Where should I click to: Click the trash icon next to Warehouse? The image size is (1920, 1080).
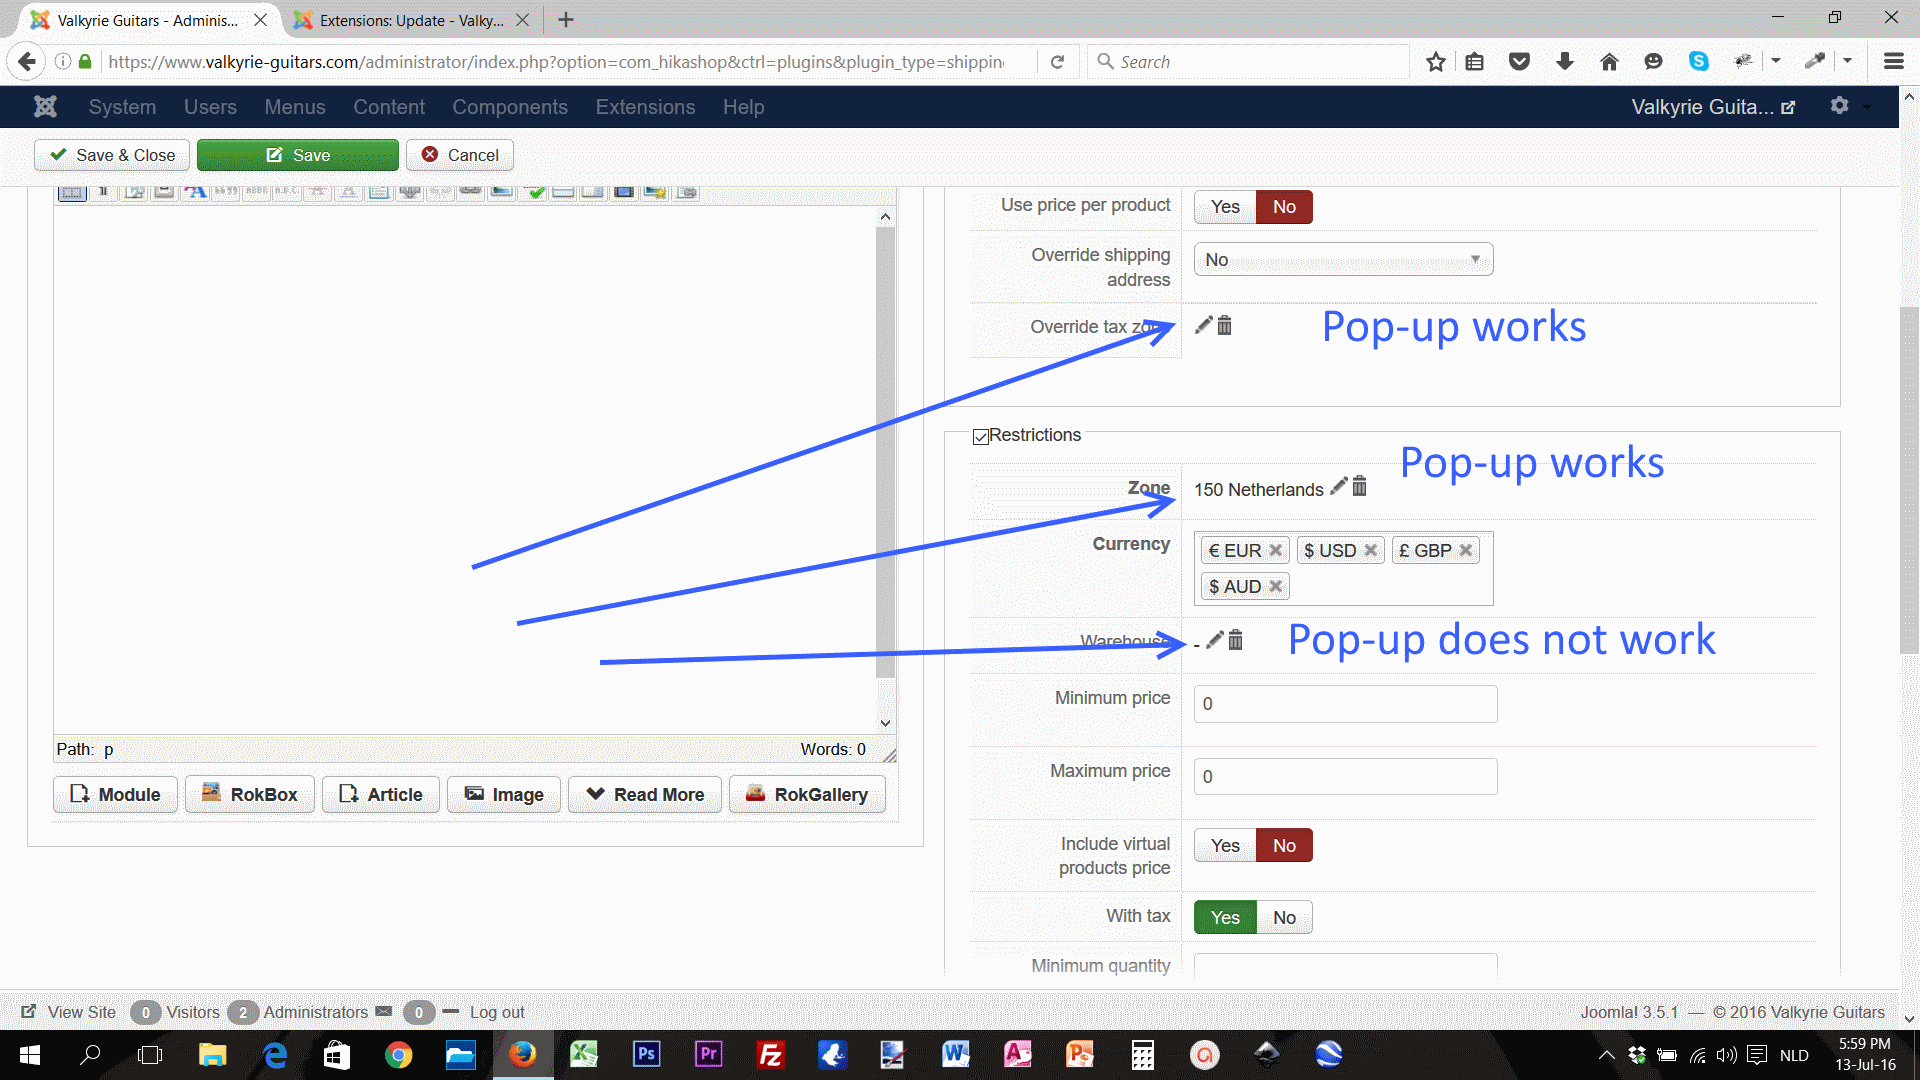click(x=1236, y=640)
